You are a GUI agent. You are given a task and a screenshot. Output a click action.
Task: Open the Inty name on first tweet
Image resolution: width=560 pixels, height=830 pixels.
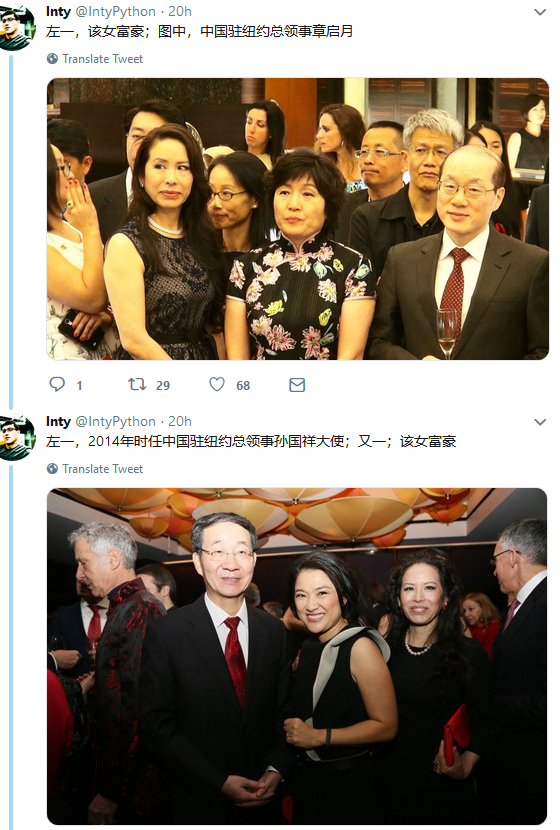pos(58,12)
